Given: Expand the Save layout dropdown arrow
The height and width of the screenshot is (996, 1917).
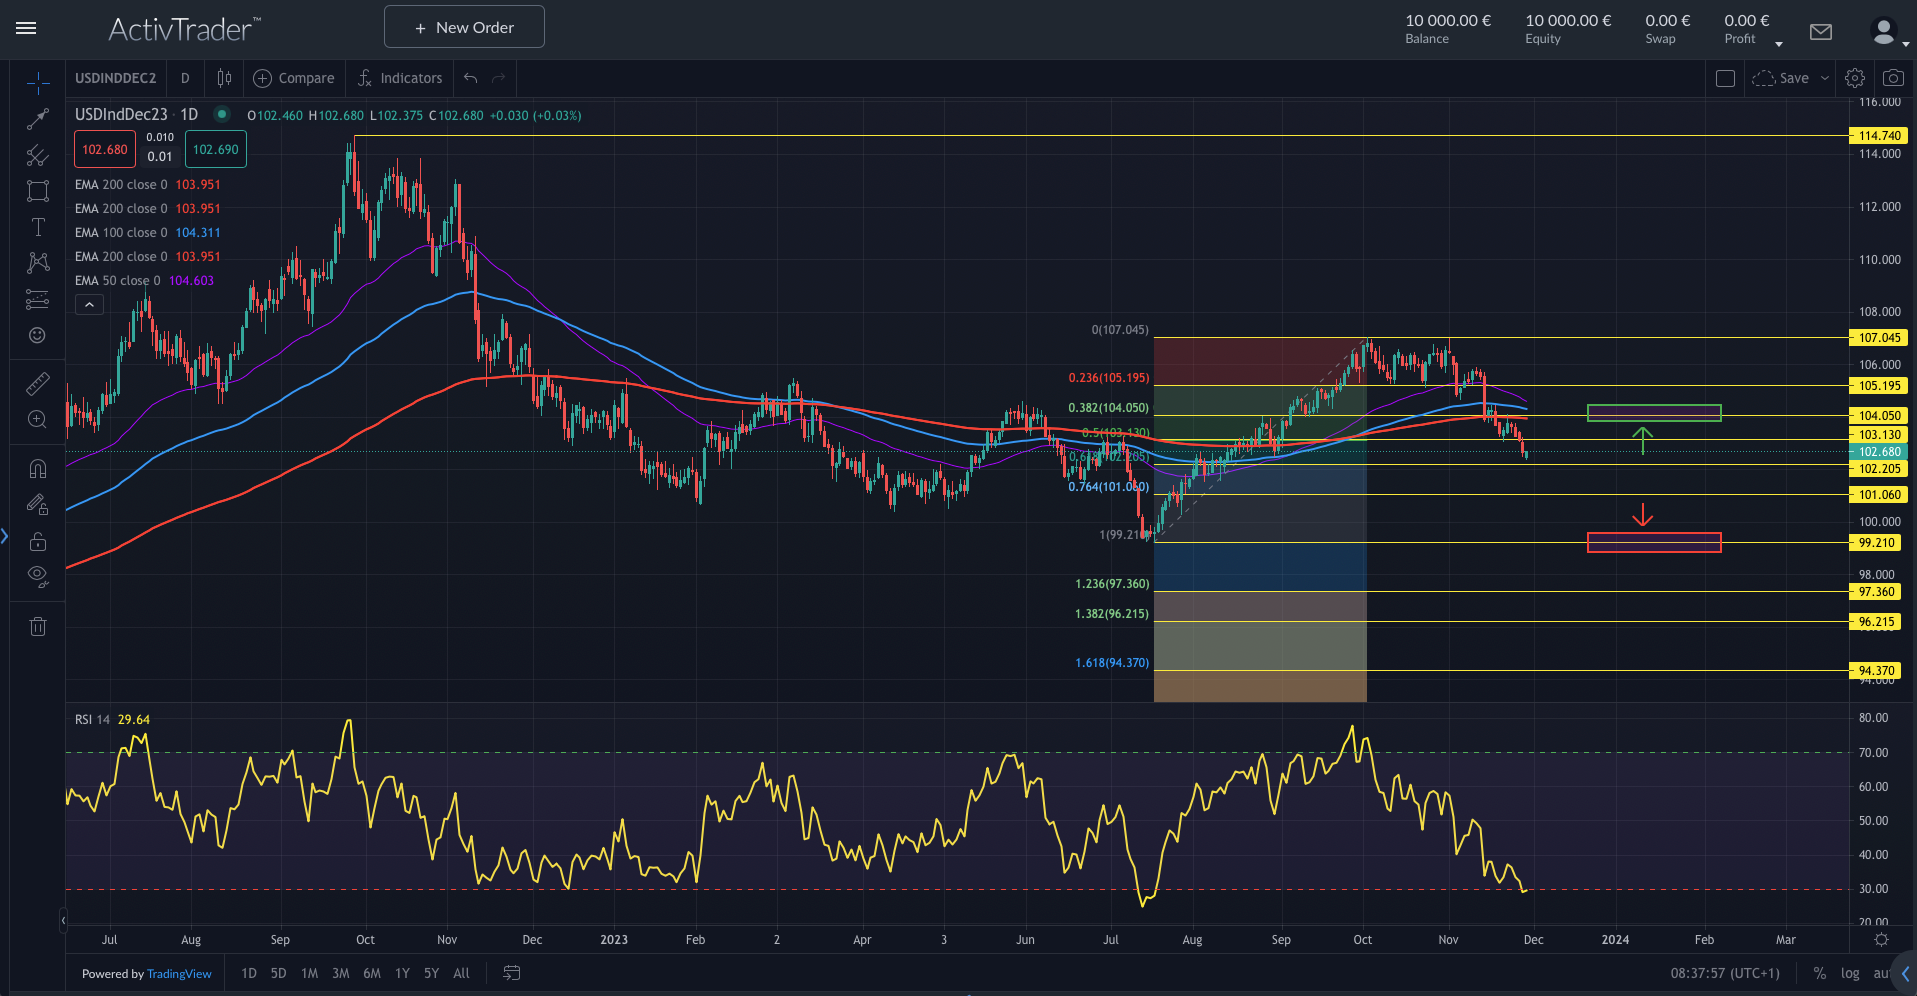Looking at the screenshot, I should pos(1825,78).
